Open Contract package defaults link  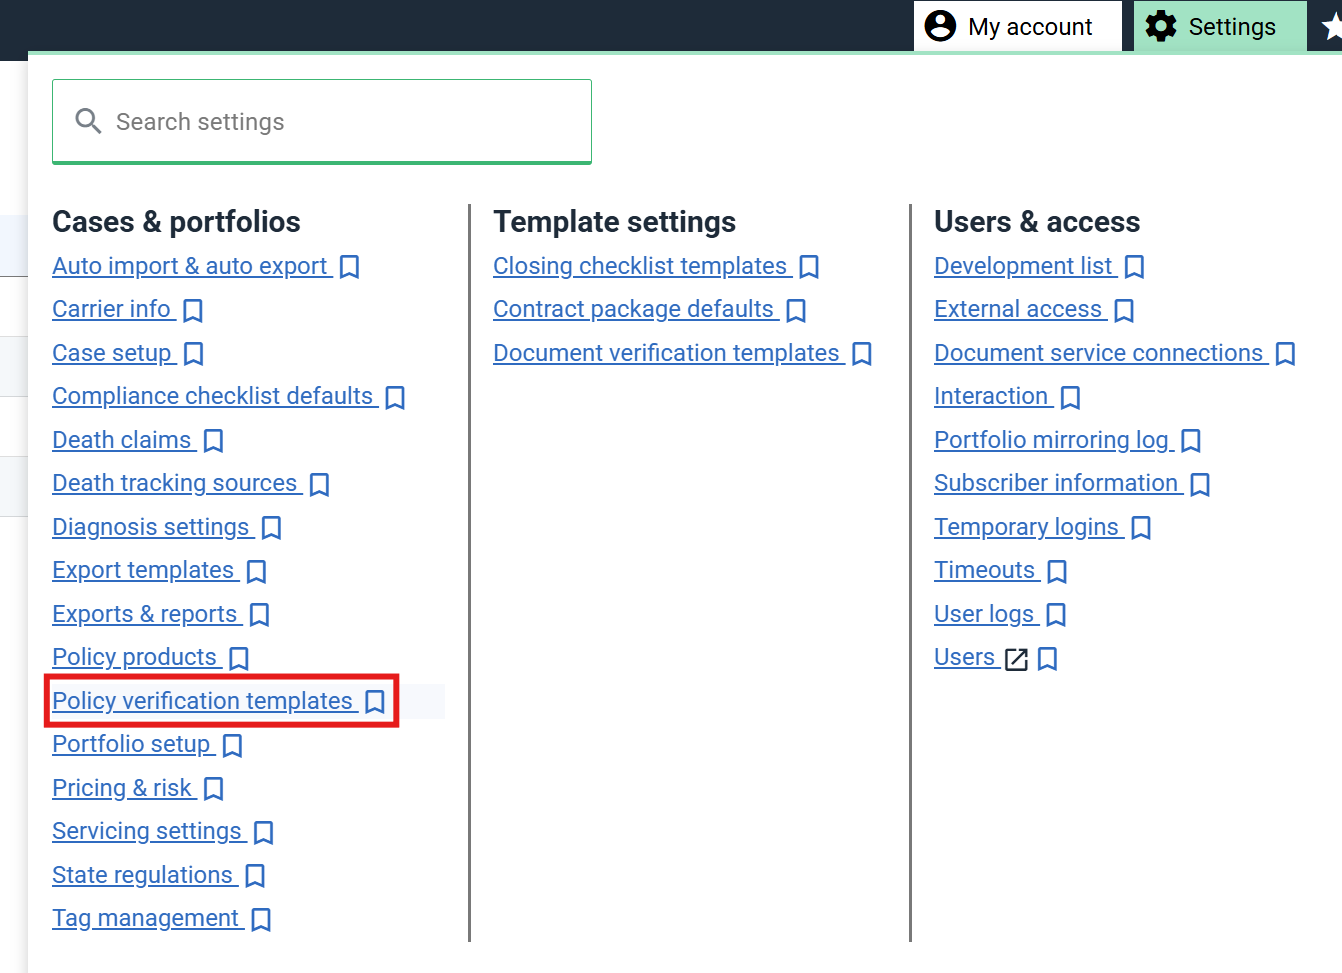tap(633, 309)
